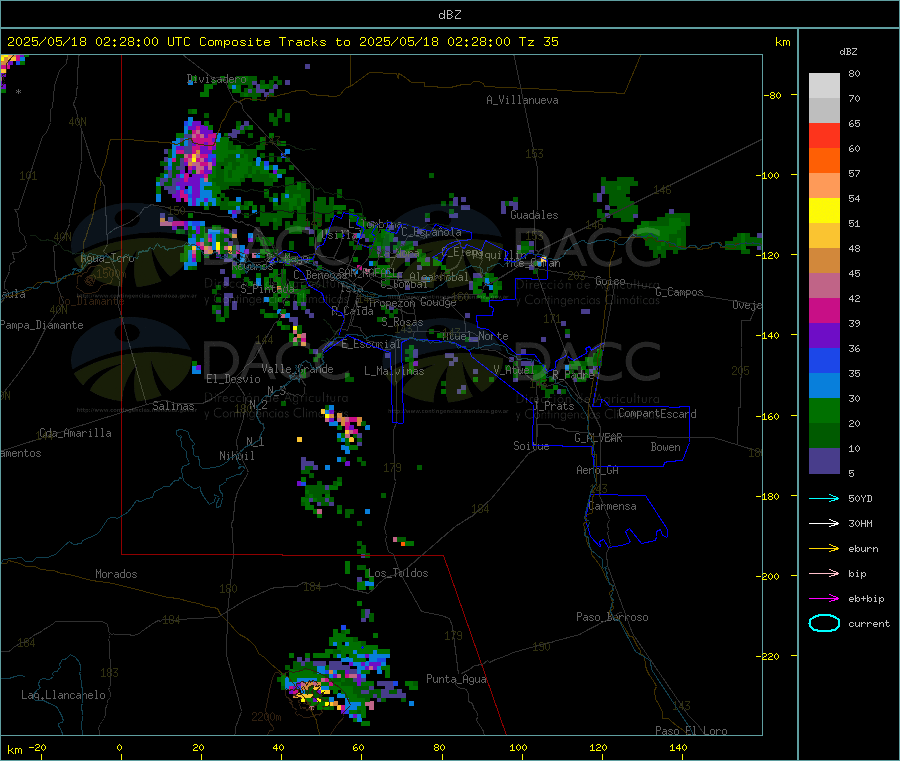The height and width of the screenshot is (761, 900).
Task: Click the '140' tick on bottom km axis
Action: point(678,747)
